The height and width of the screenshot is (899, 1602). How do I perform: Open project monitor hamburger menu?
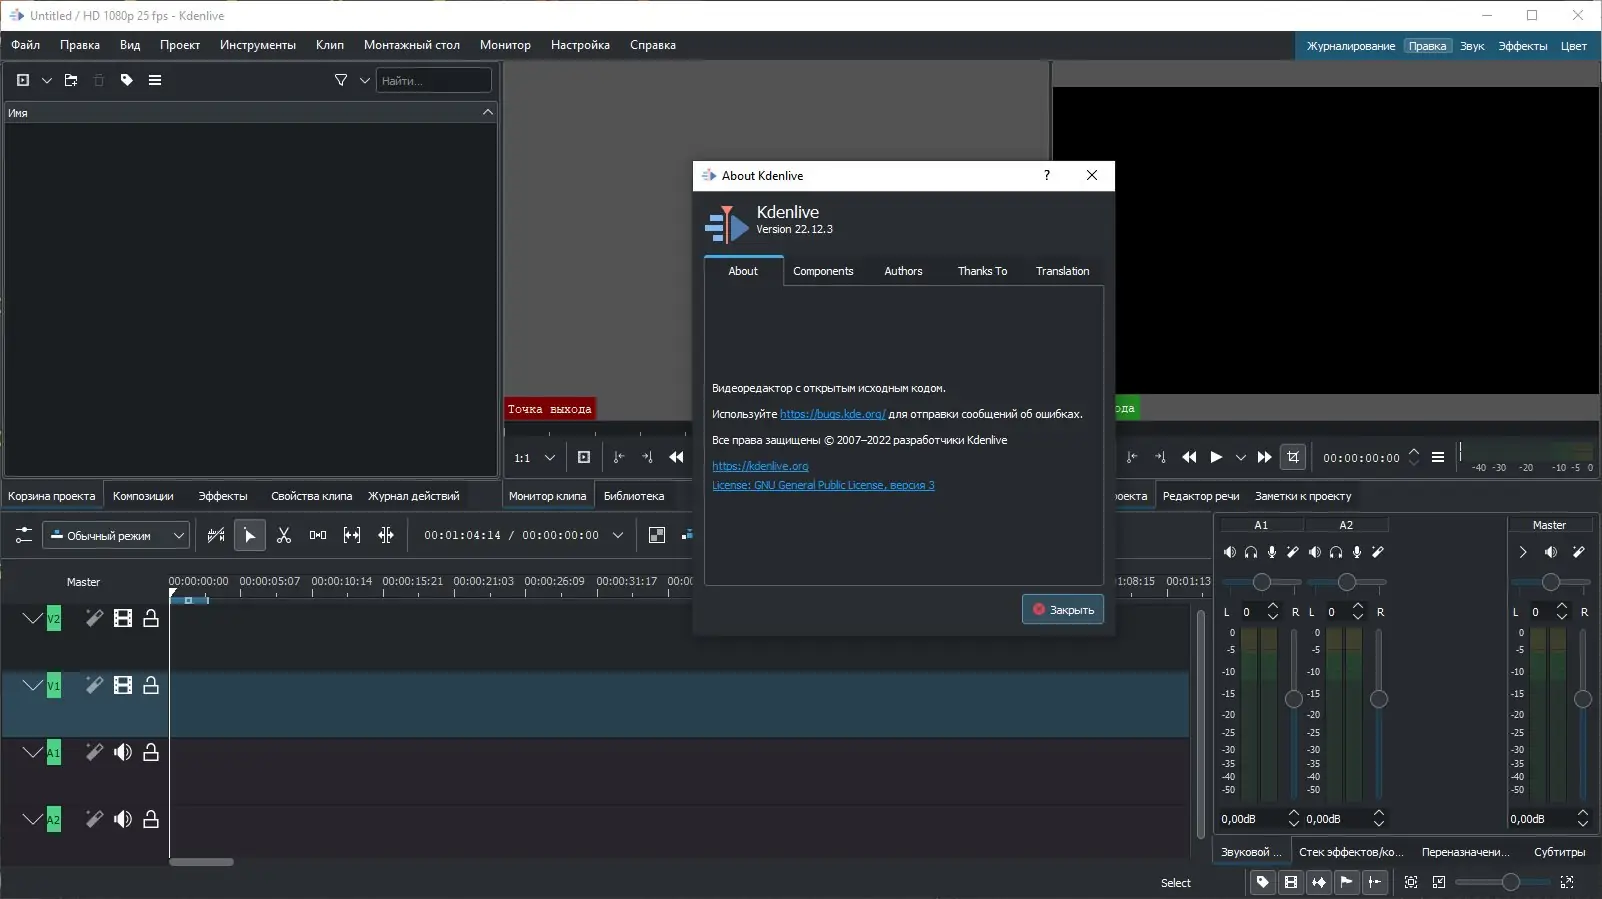pyautogui.click(x=1438, y=457)
